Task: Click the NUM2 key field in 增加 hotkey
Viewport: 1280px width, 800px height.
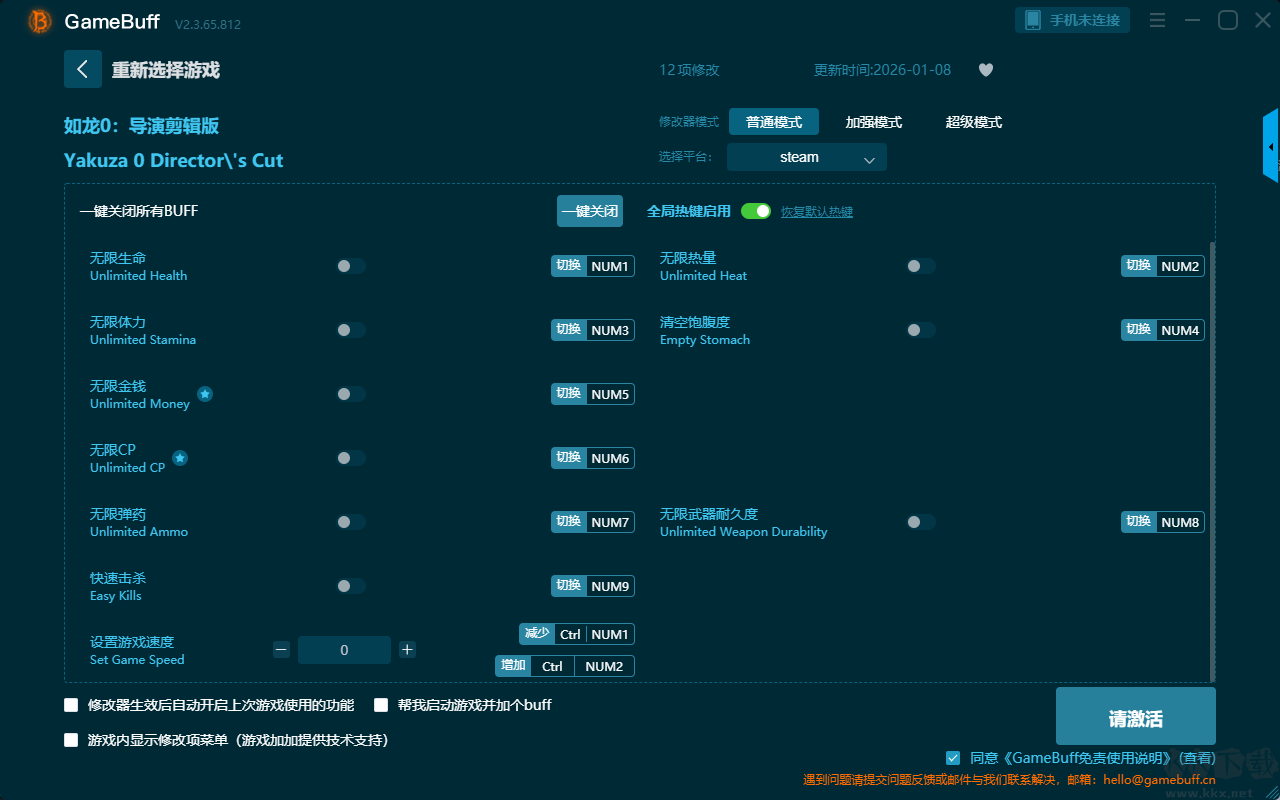Action: click(604, 666)
